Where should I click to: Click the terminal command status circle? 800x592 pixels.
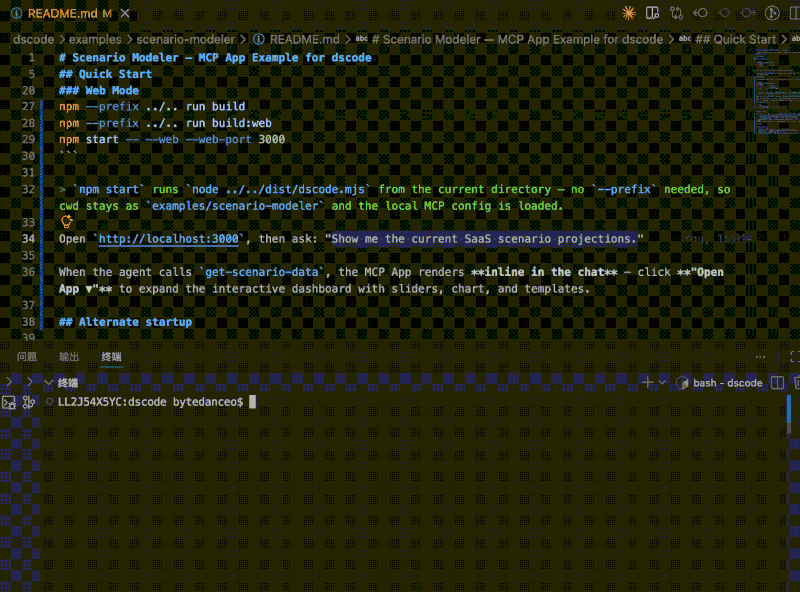49,402
